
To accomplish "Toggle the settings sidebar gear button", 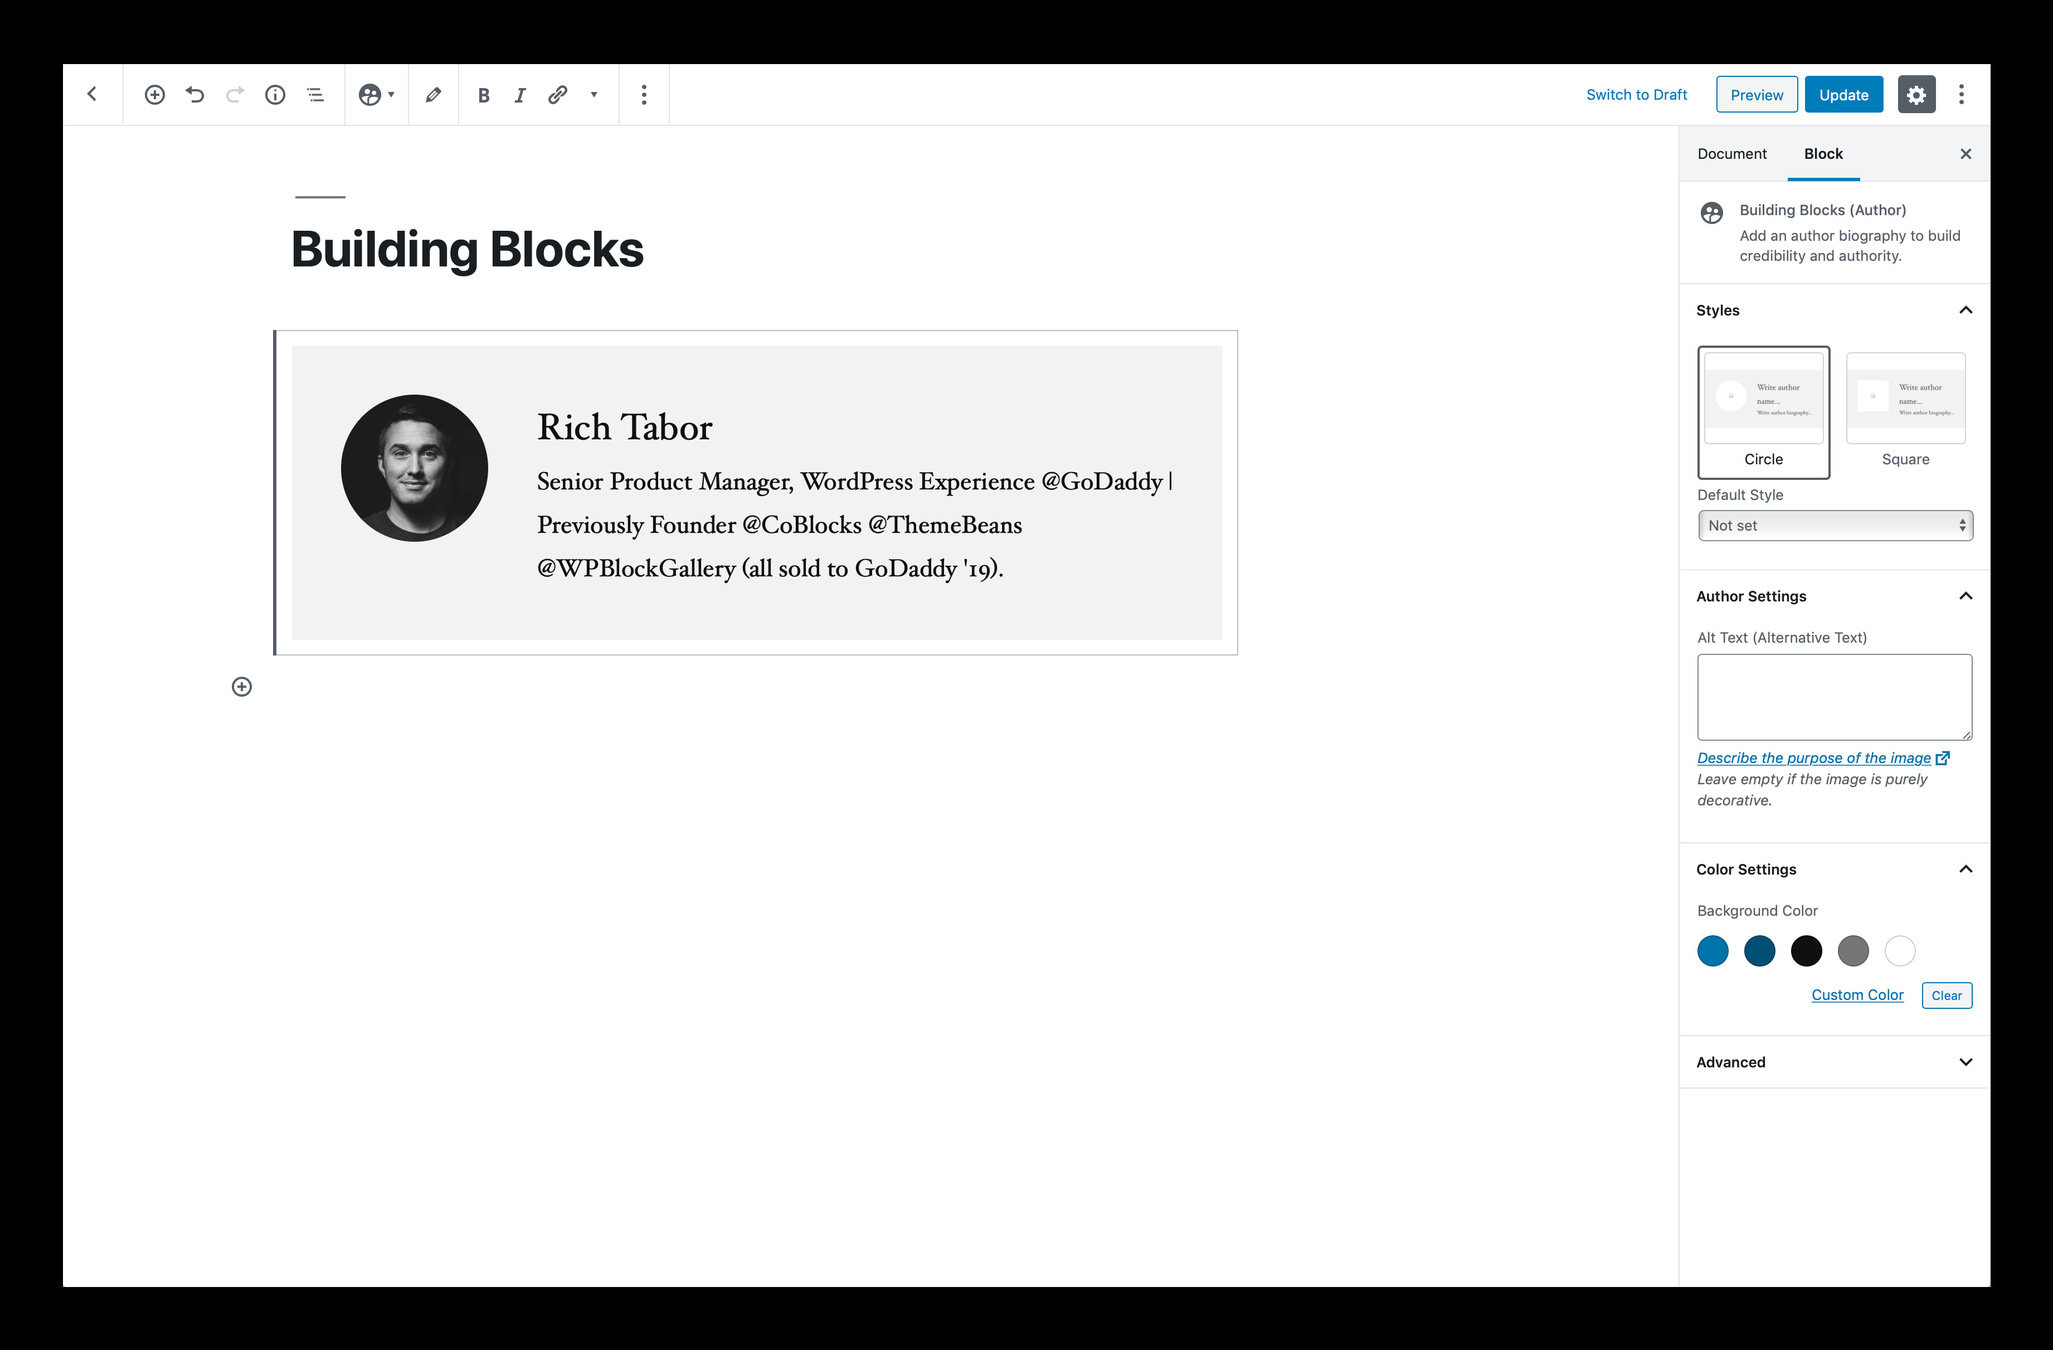I will (x=1916, y=95).
